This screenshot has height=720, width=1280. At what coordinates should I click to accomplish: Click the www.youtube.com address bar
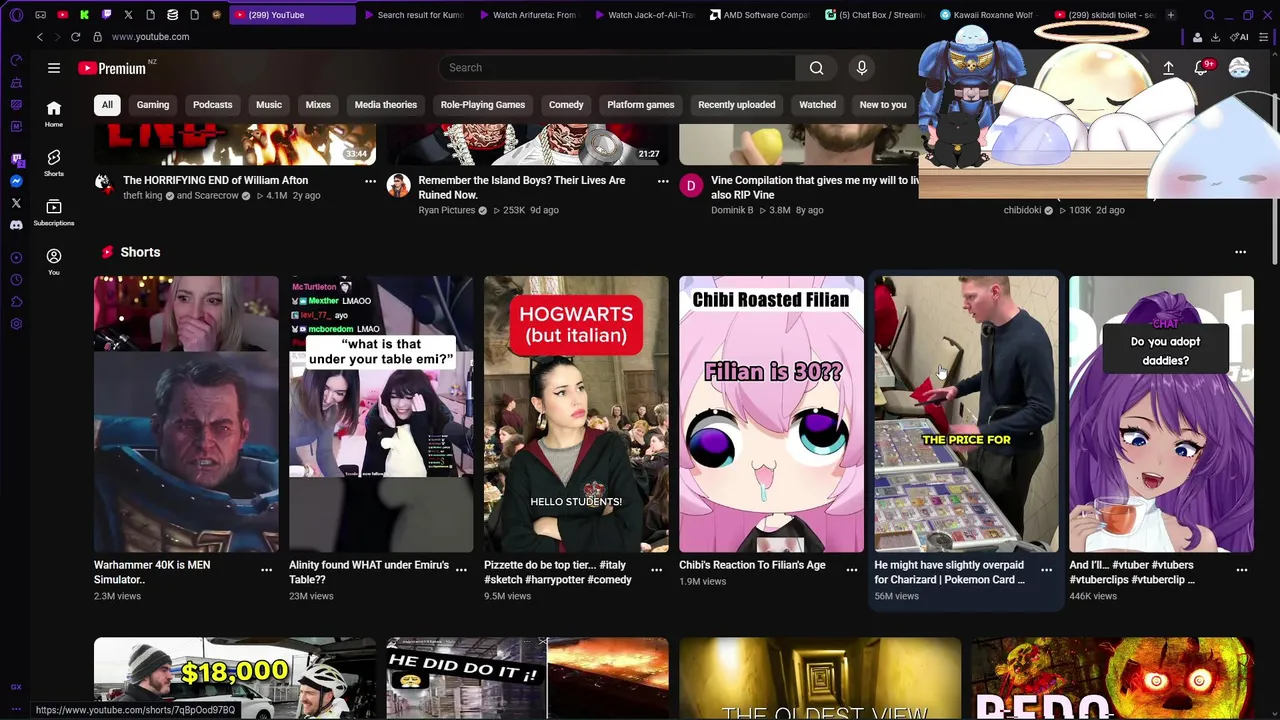click(150, 37)
